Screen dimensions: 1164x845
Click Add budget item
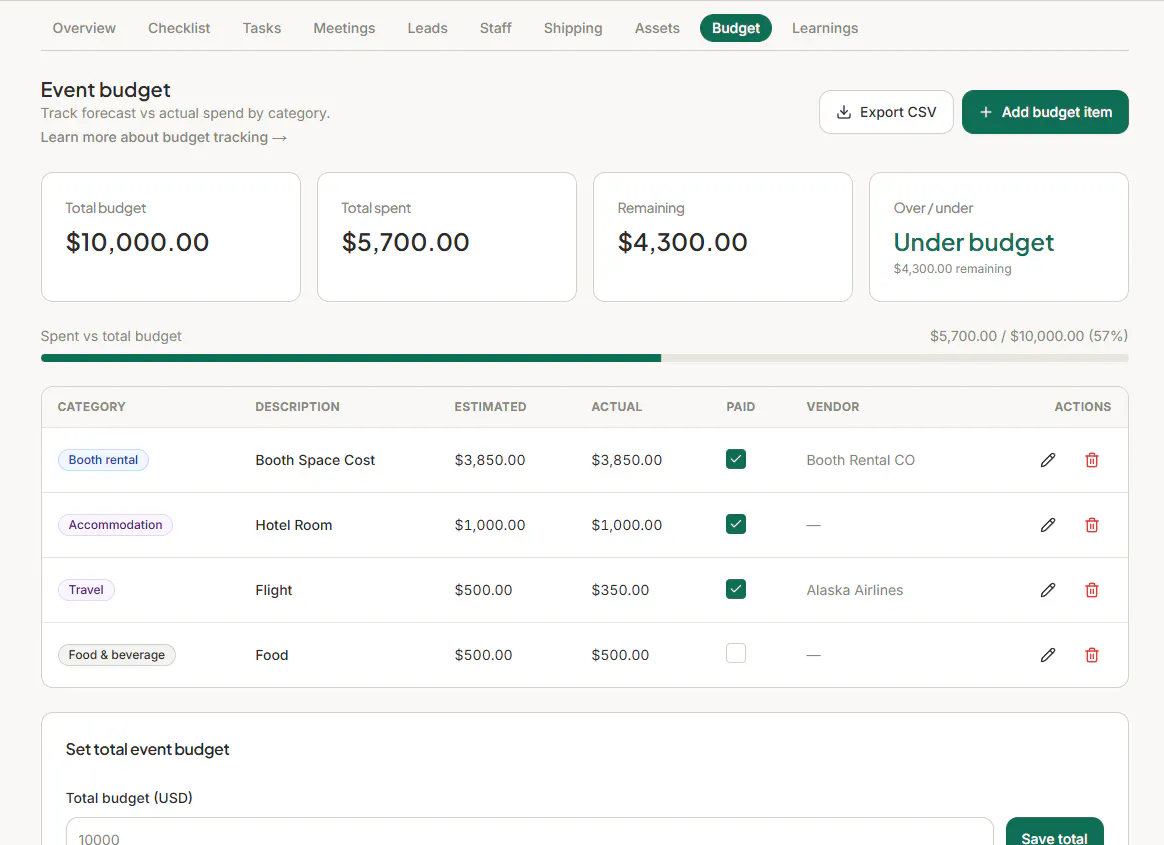coord(1045,112)
